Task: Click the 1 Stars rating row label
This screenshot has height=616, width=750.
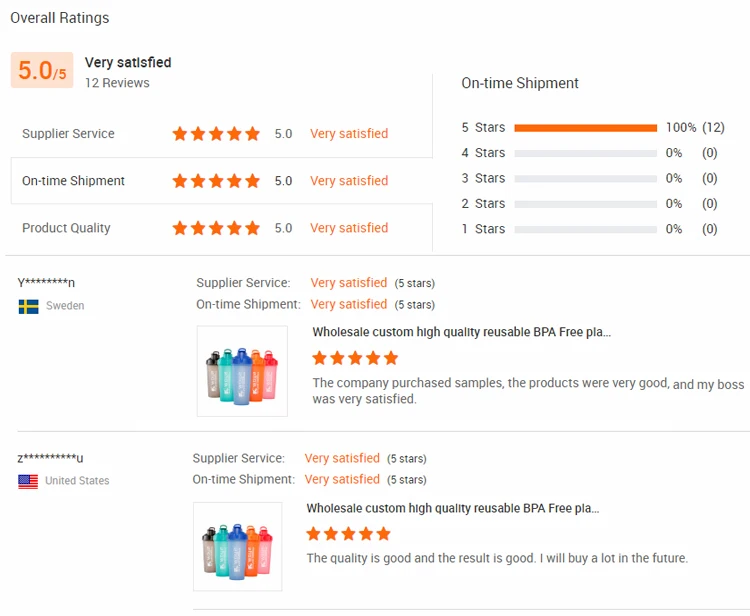Action: pyautogui.click(x=483, y=229)
